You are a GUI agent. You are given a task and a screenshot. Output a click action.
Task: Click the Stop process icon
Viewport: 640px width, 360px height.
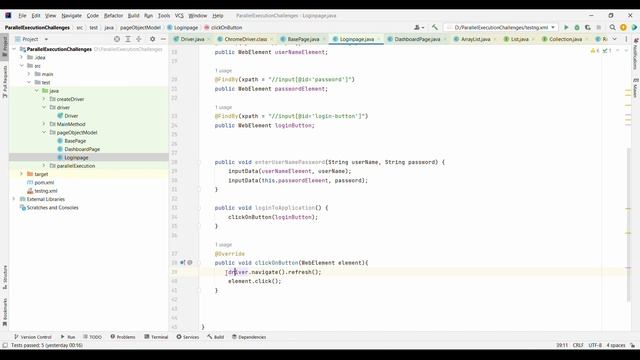[x=599, y=27]
